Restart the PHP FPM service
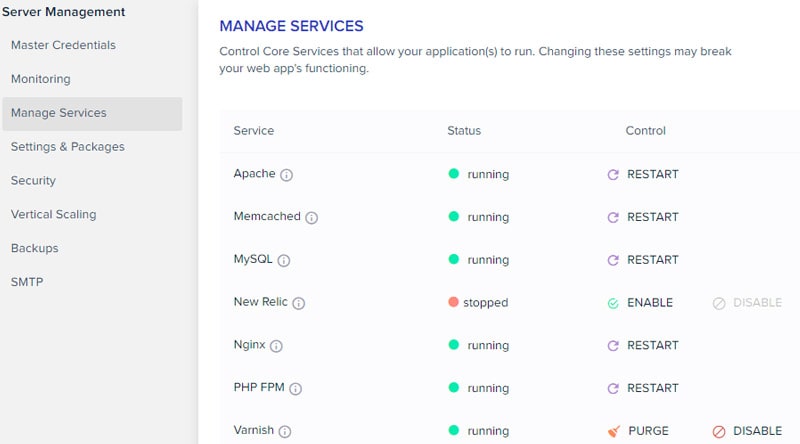 pyautogui.click(x=643, y=388)
